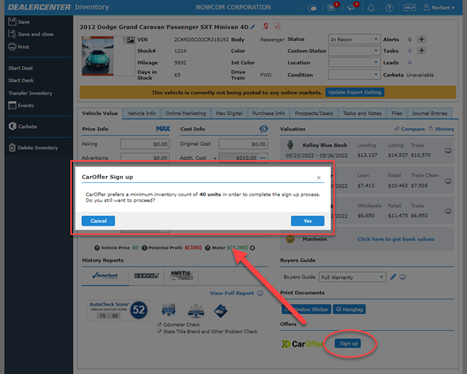Add an alert with the plus icon
Image resolution: width=467 pixels, height=374 pixels.
421,39
